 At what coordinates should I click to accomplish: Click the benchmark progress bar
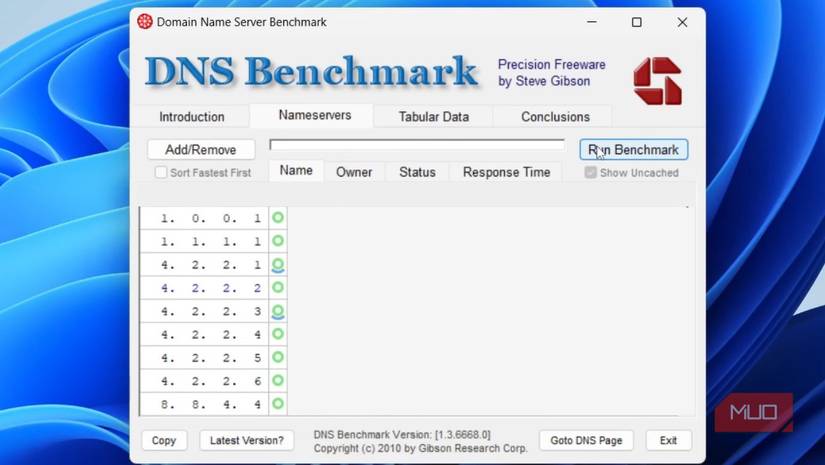[417, 144]
